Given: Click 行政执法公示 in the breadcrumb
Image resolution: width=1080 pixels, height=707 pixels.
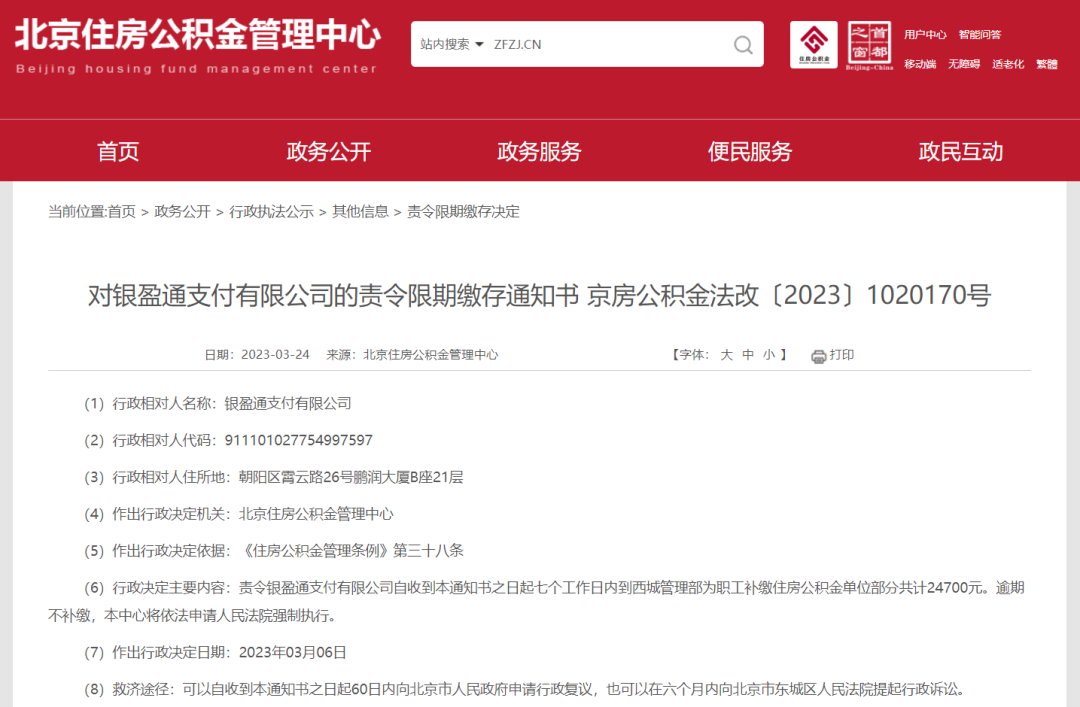Looking at the screenshot, I should point(271,212).
